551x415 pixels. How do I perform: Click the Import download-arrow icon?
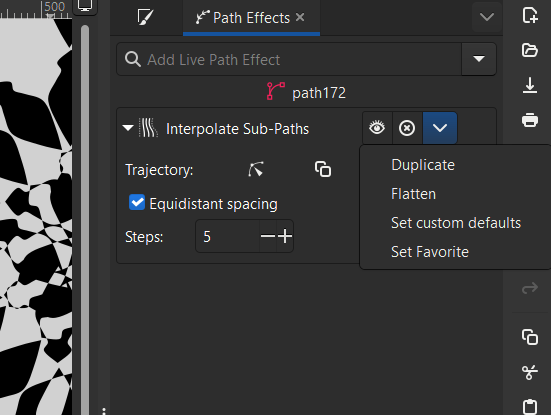click(x=530, y=85)
